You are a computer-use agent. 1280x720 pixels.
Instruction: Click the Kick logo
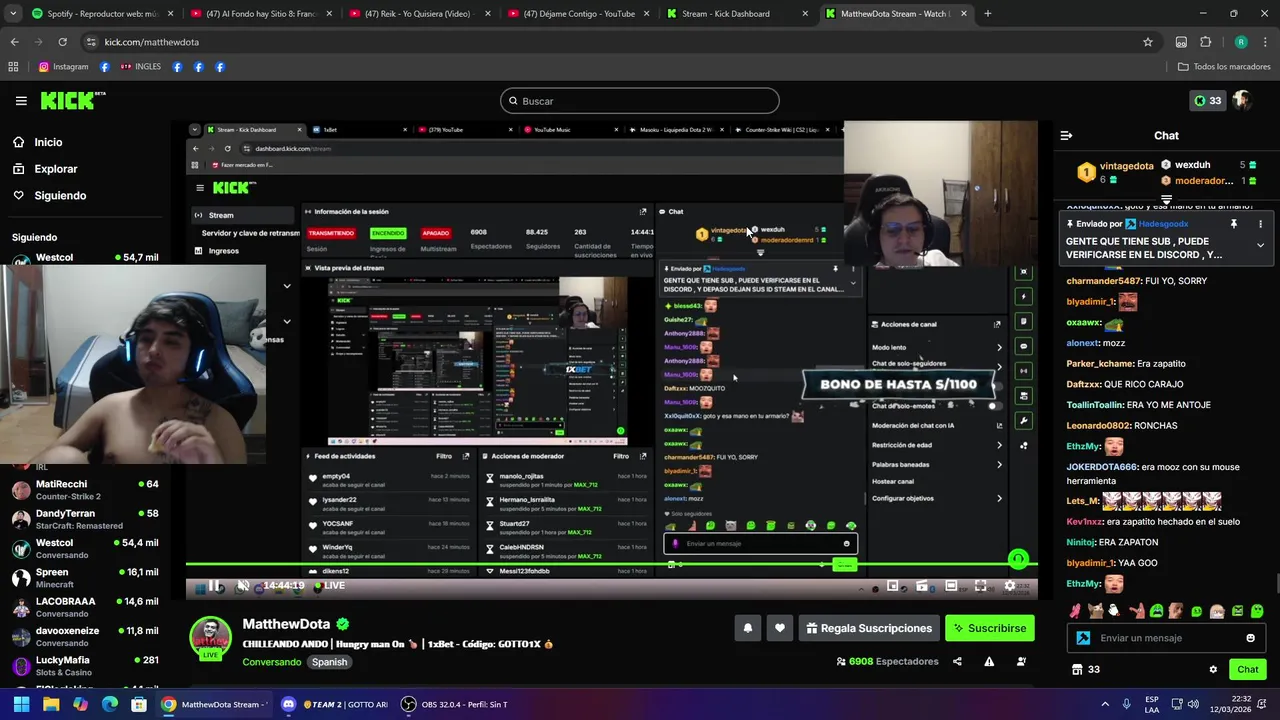(72, 100)
